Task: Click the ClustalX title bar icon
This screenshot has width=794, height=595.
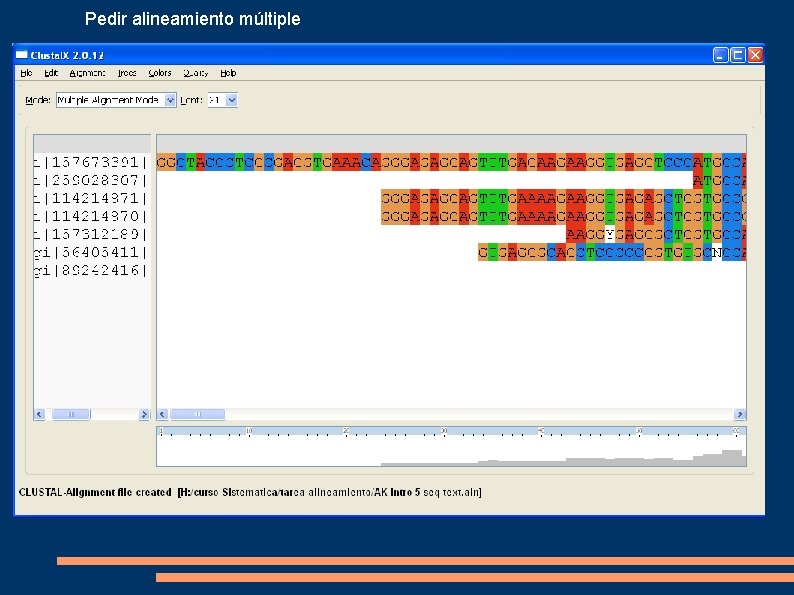Action: click(x=21, y=55)
